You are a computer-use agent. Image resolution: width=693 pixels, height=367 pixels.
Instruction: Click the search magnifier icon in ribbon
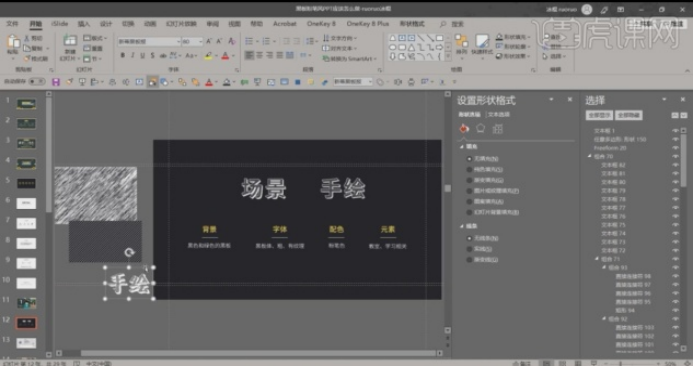click(x=442, y=24)
